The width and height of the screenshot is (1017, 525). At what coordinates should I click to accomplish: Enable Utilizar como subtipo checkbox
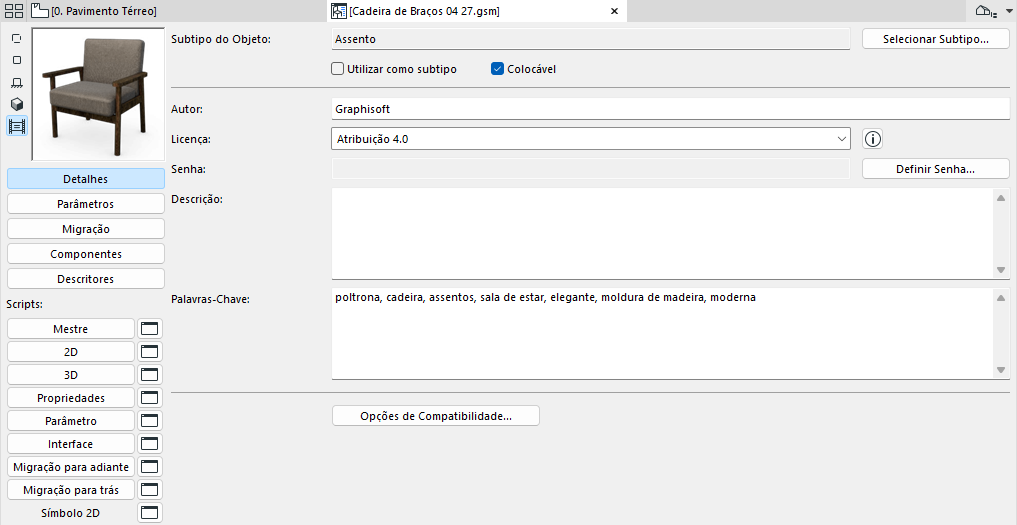click(337, 69)
